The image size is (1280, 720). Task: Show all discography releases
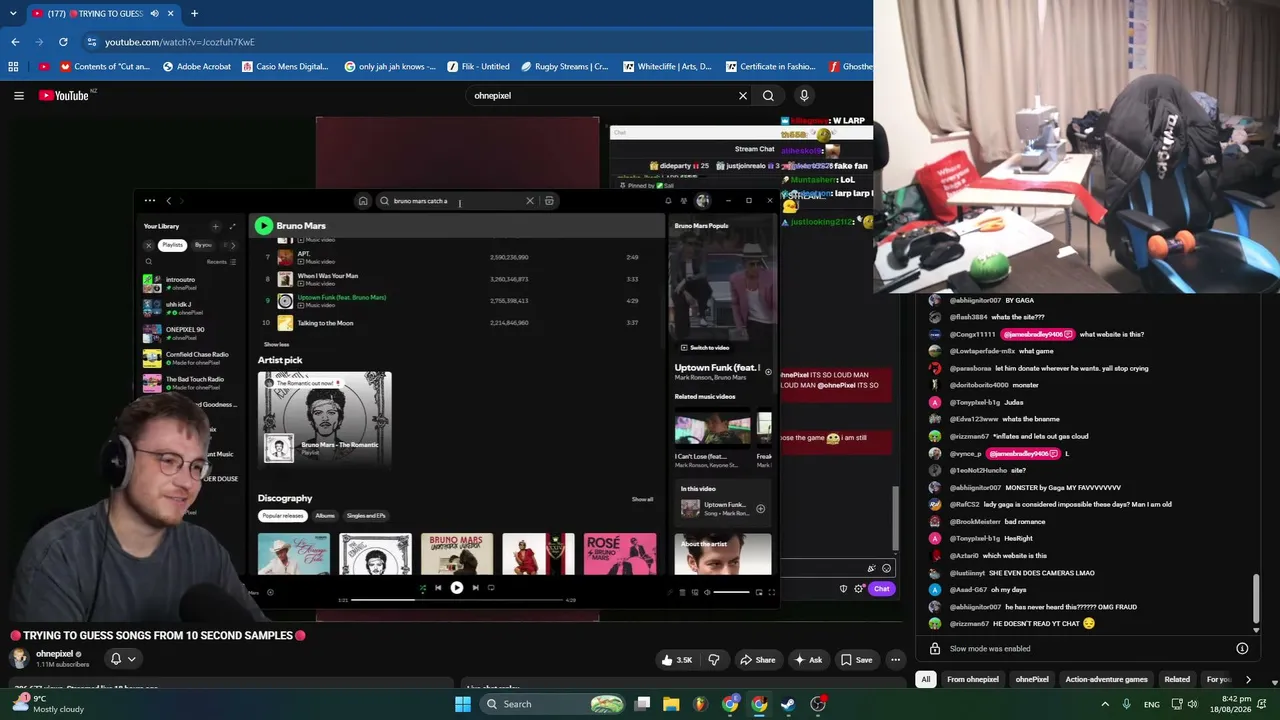[642, 499]
